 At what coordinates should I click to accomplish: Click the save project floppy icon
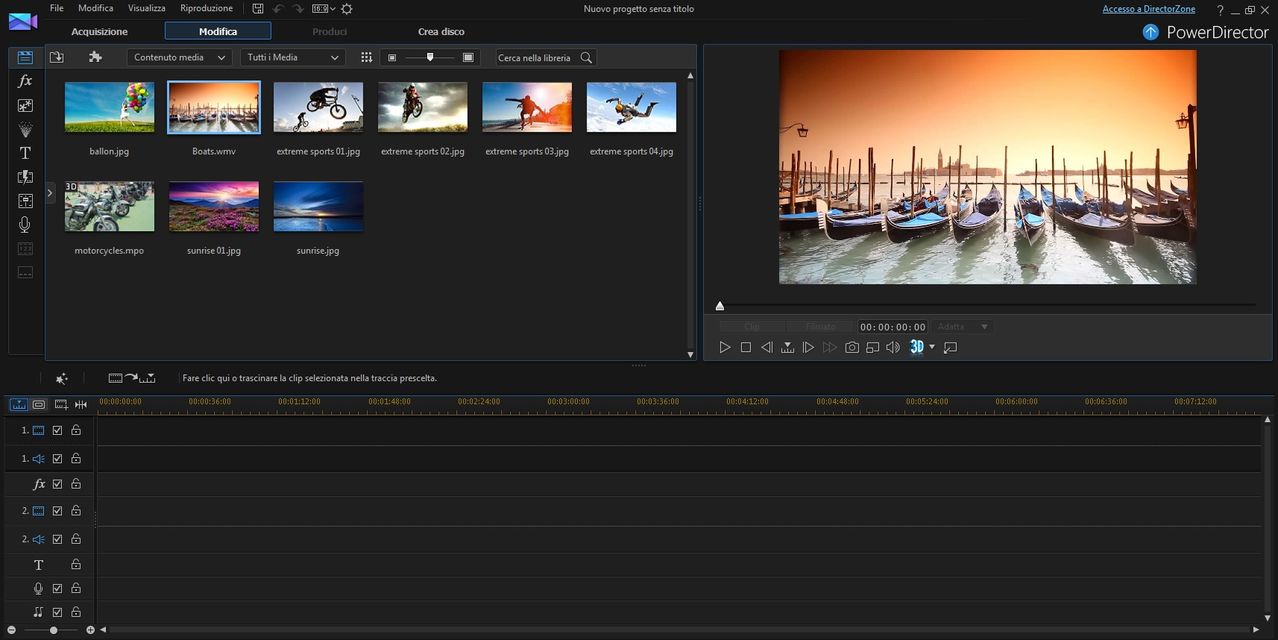[x=258, y=8]
